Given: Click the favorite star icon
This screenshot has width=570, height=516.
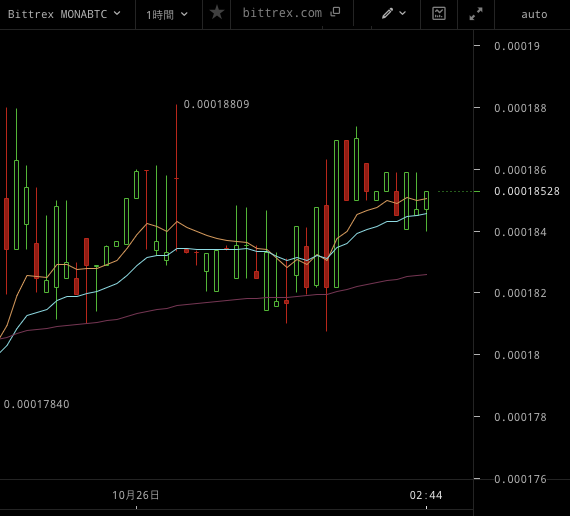Looking at the screenshot, I should 217,13.
